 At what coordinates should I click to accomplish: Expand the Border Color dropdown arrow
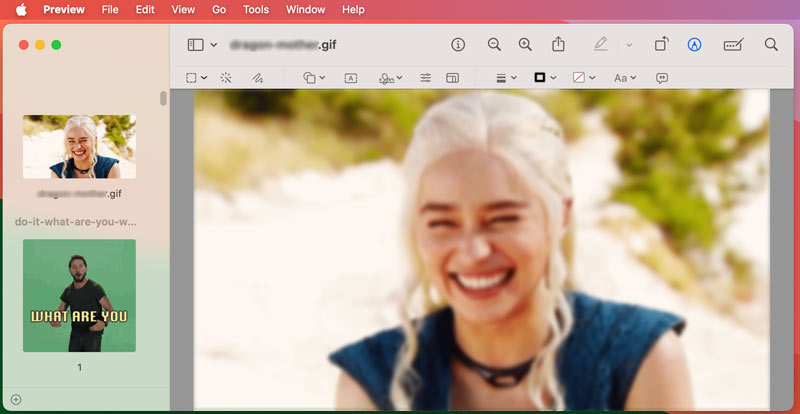[x=554, y=78]
